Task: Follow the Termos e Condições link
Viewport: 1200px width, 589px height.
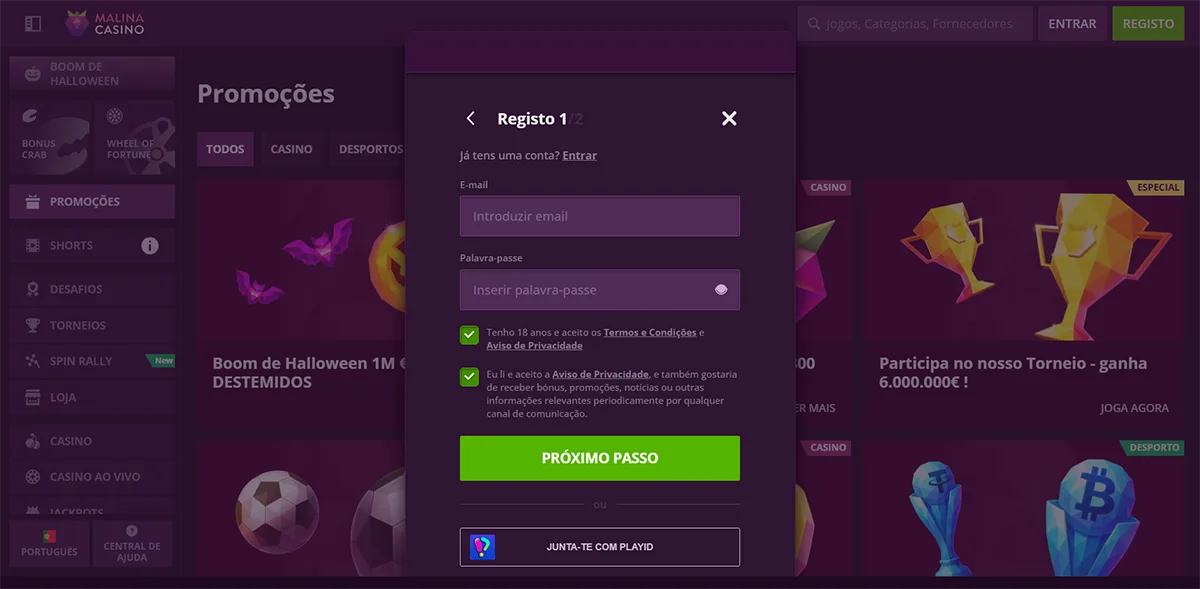Action: [x=649, y=332]
